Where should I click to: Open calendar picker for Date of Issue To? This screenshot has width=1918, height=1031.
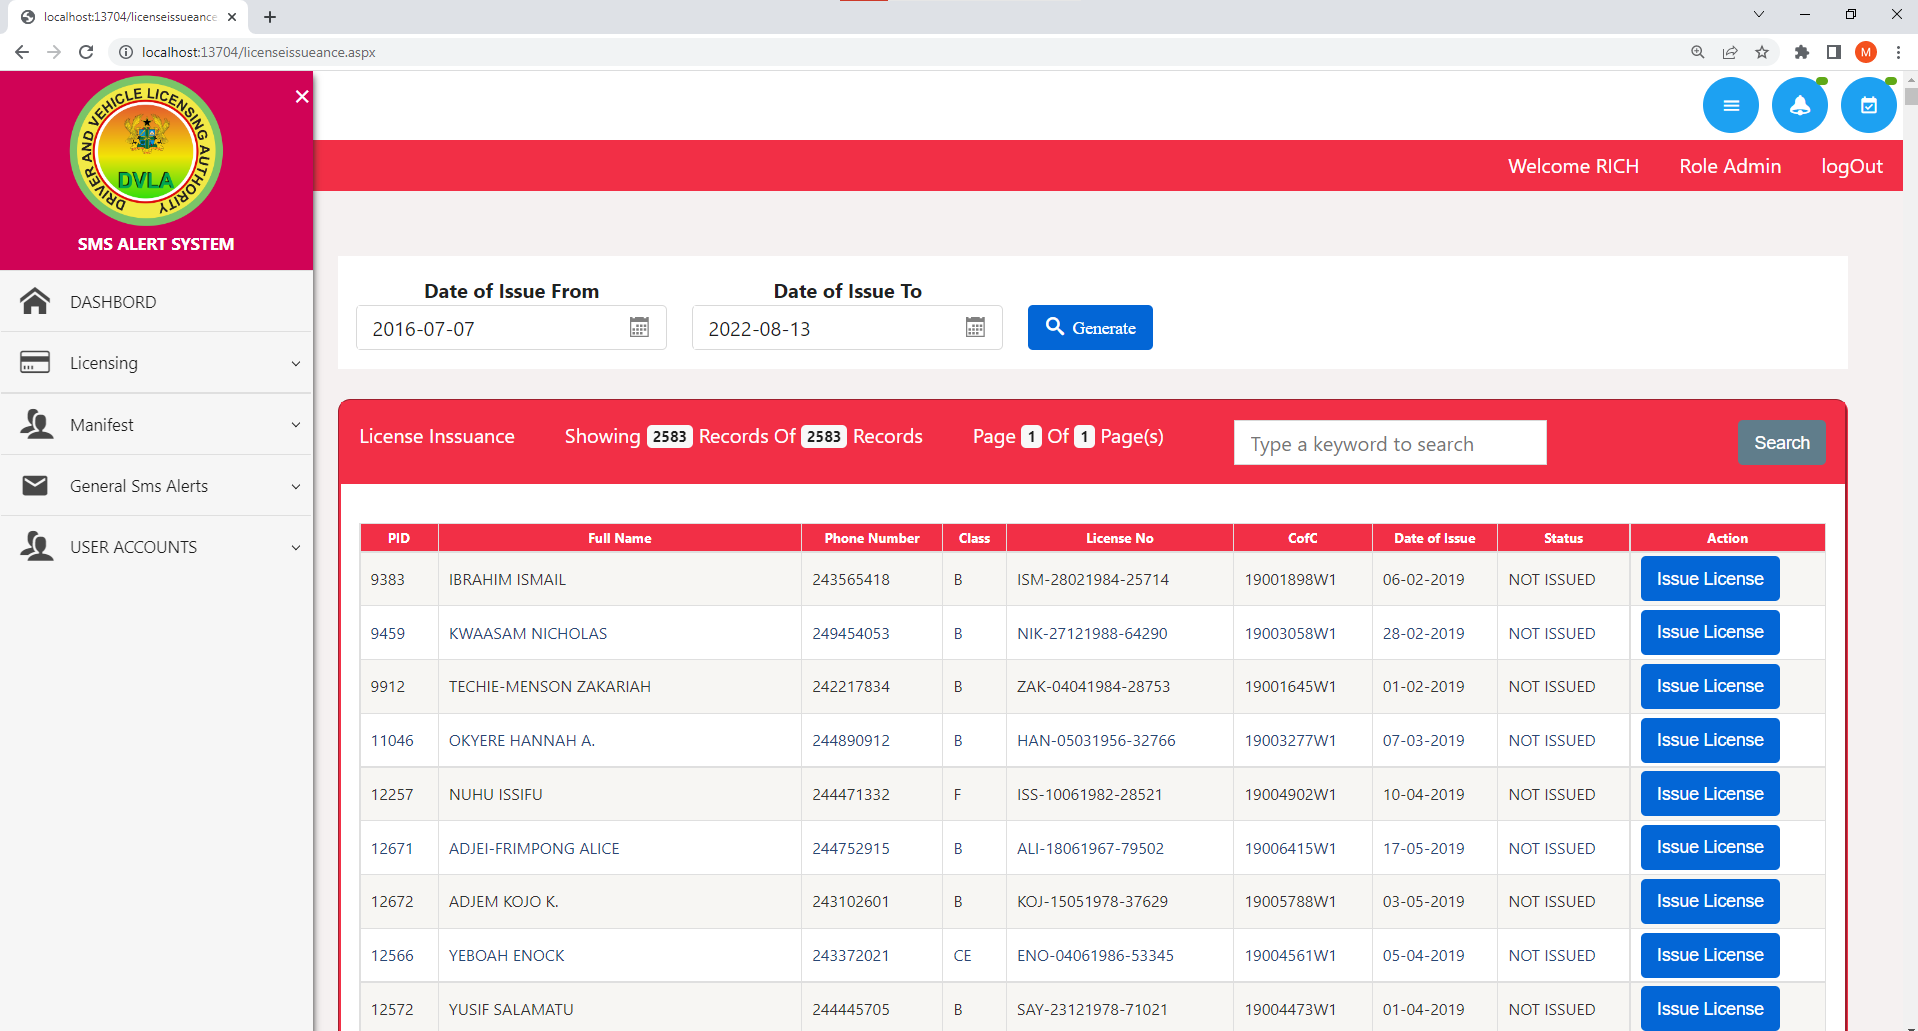[975, 328]
